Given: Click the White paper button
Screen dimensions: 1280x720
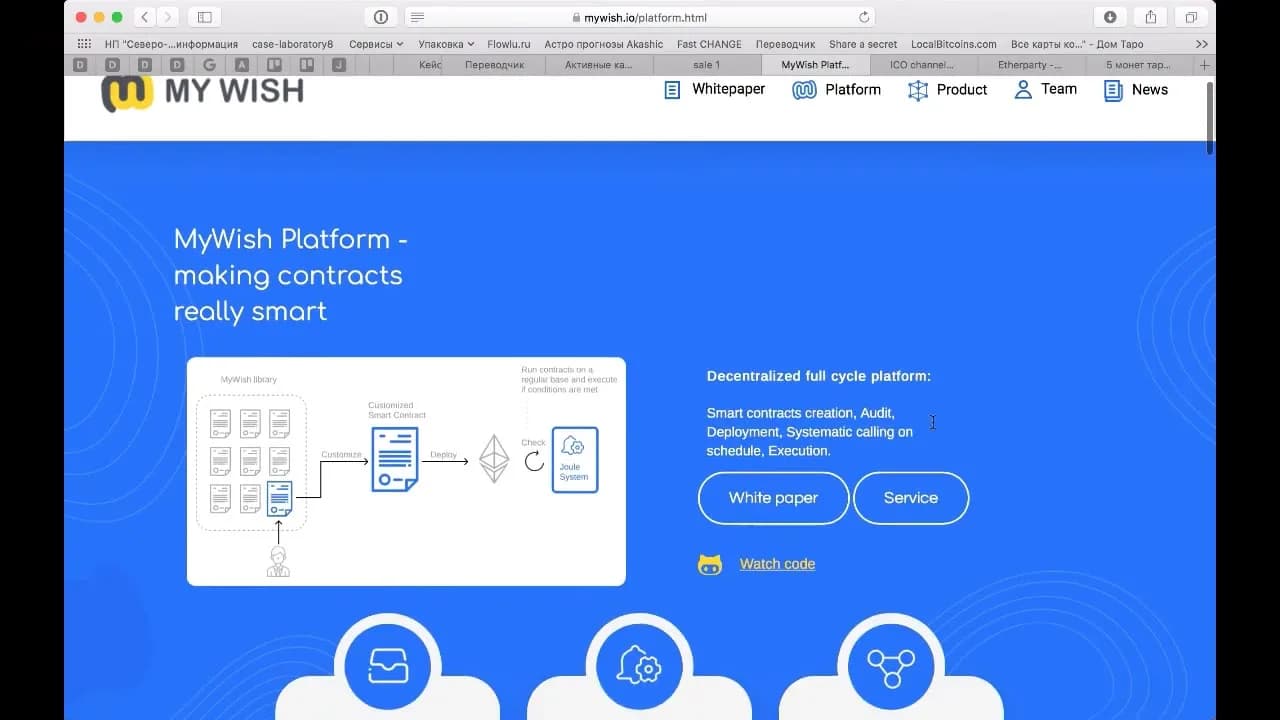Looking at the screenshot, I should pyautogui.click(x=774, y=498).
